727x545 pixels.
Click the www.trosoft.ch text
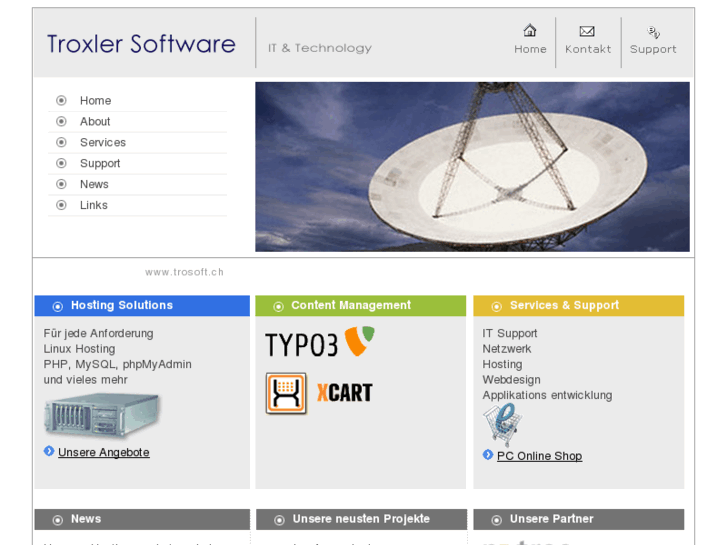coord(184,272)
